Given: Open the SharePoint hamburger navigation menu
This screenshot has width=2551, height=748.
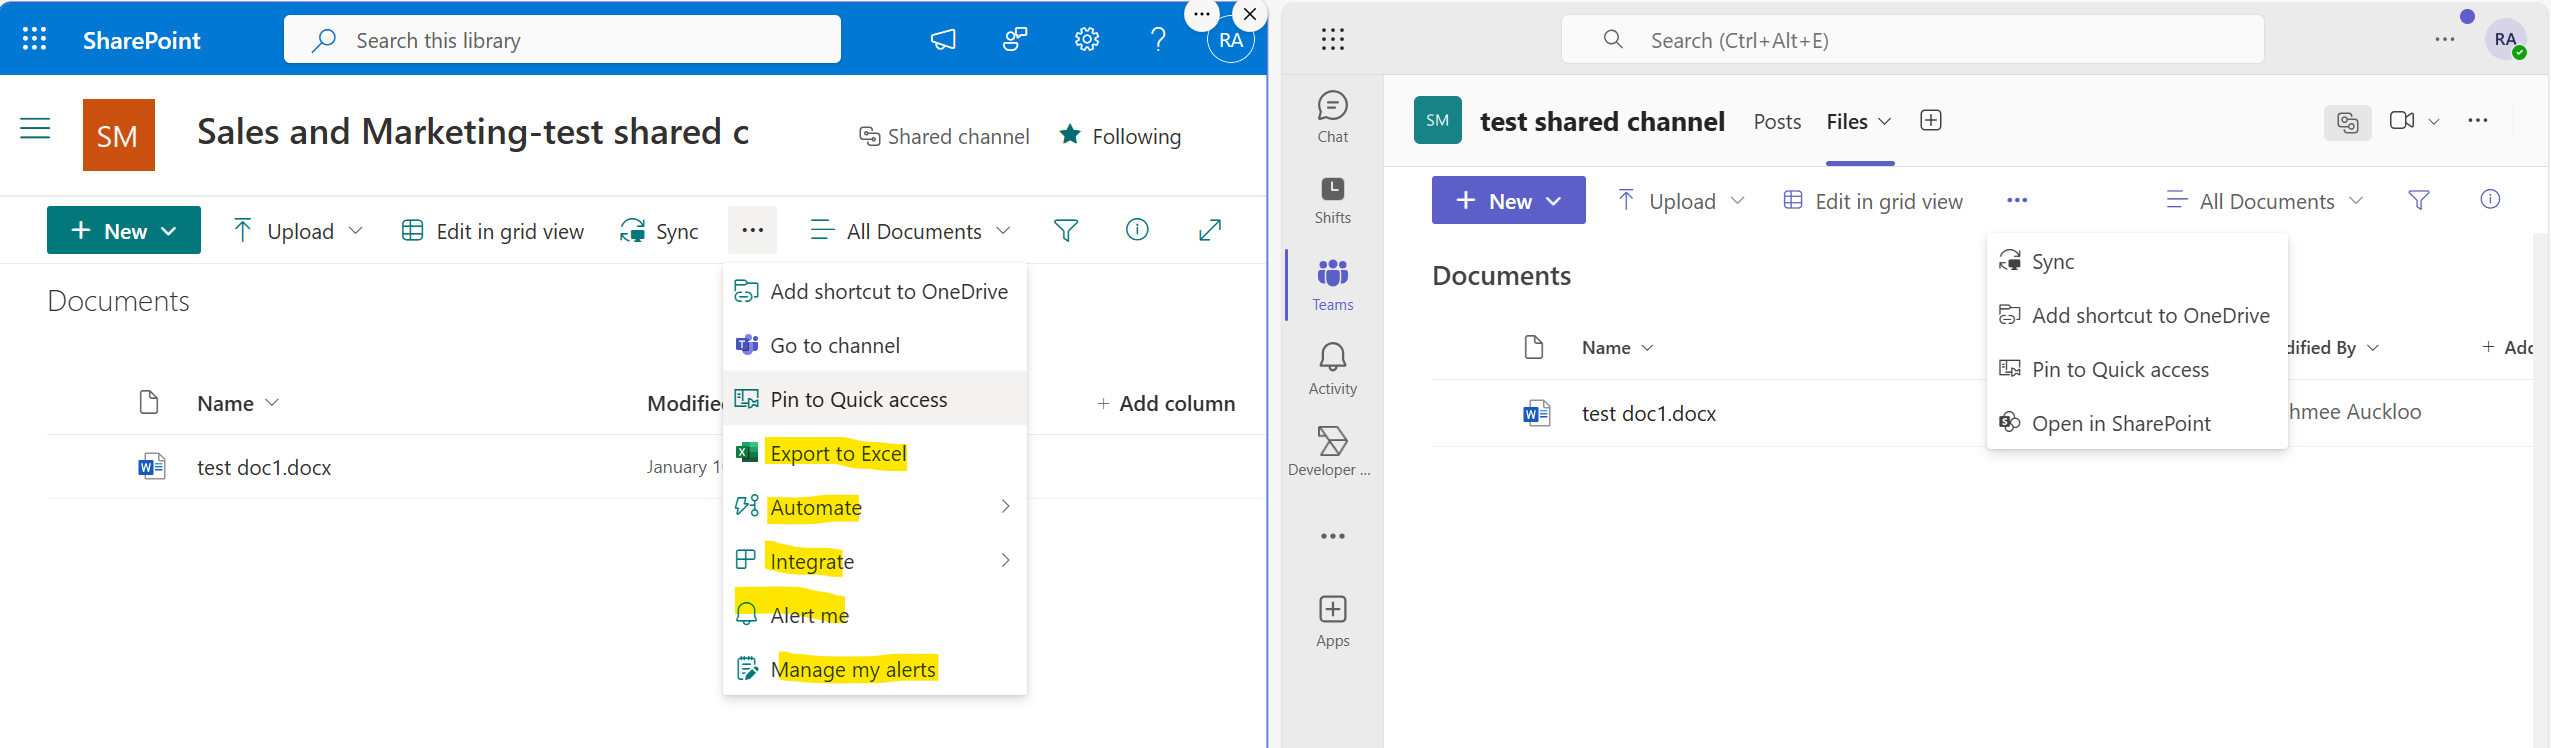Looking at the screenshot, I should [x=35, y=129].
